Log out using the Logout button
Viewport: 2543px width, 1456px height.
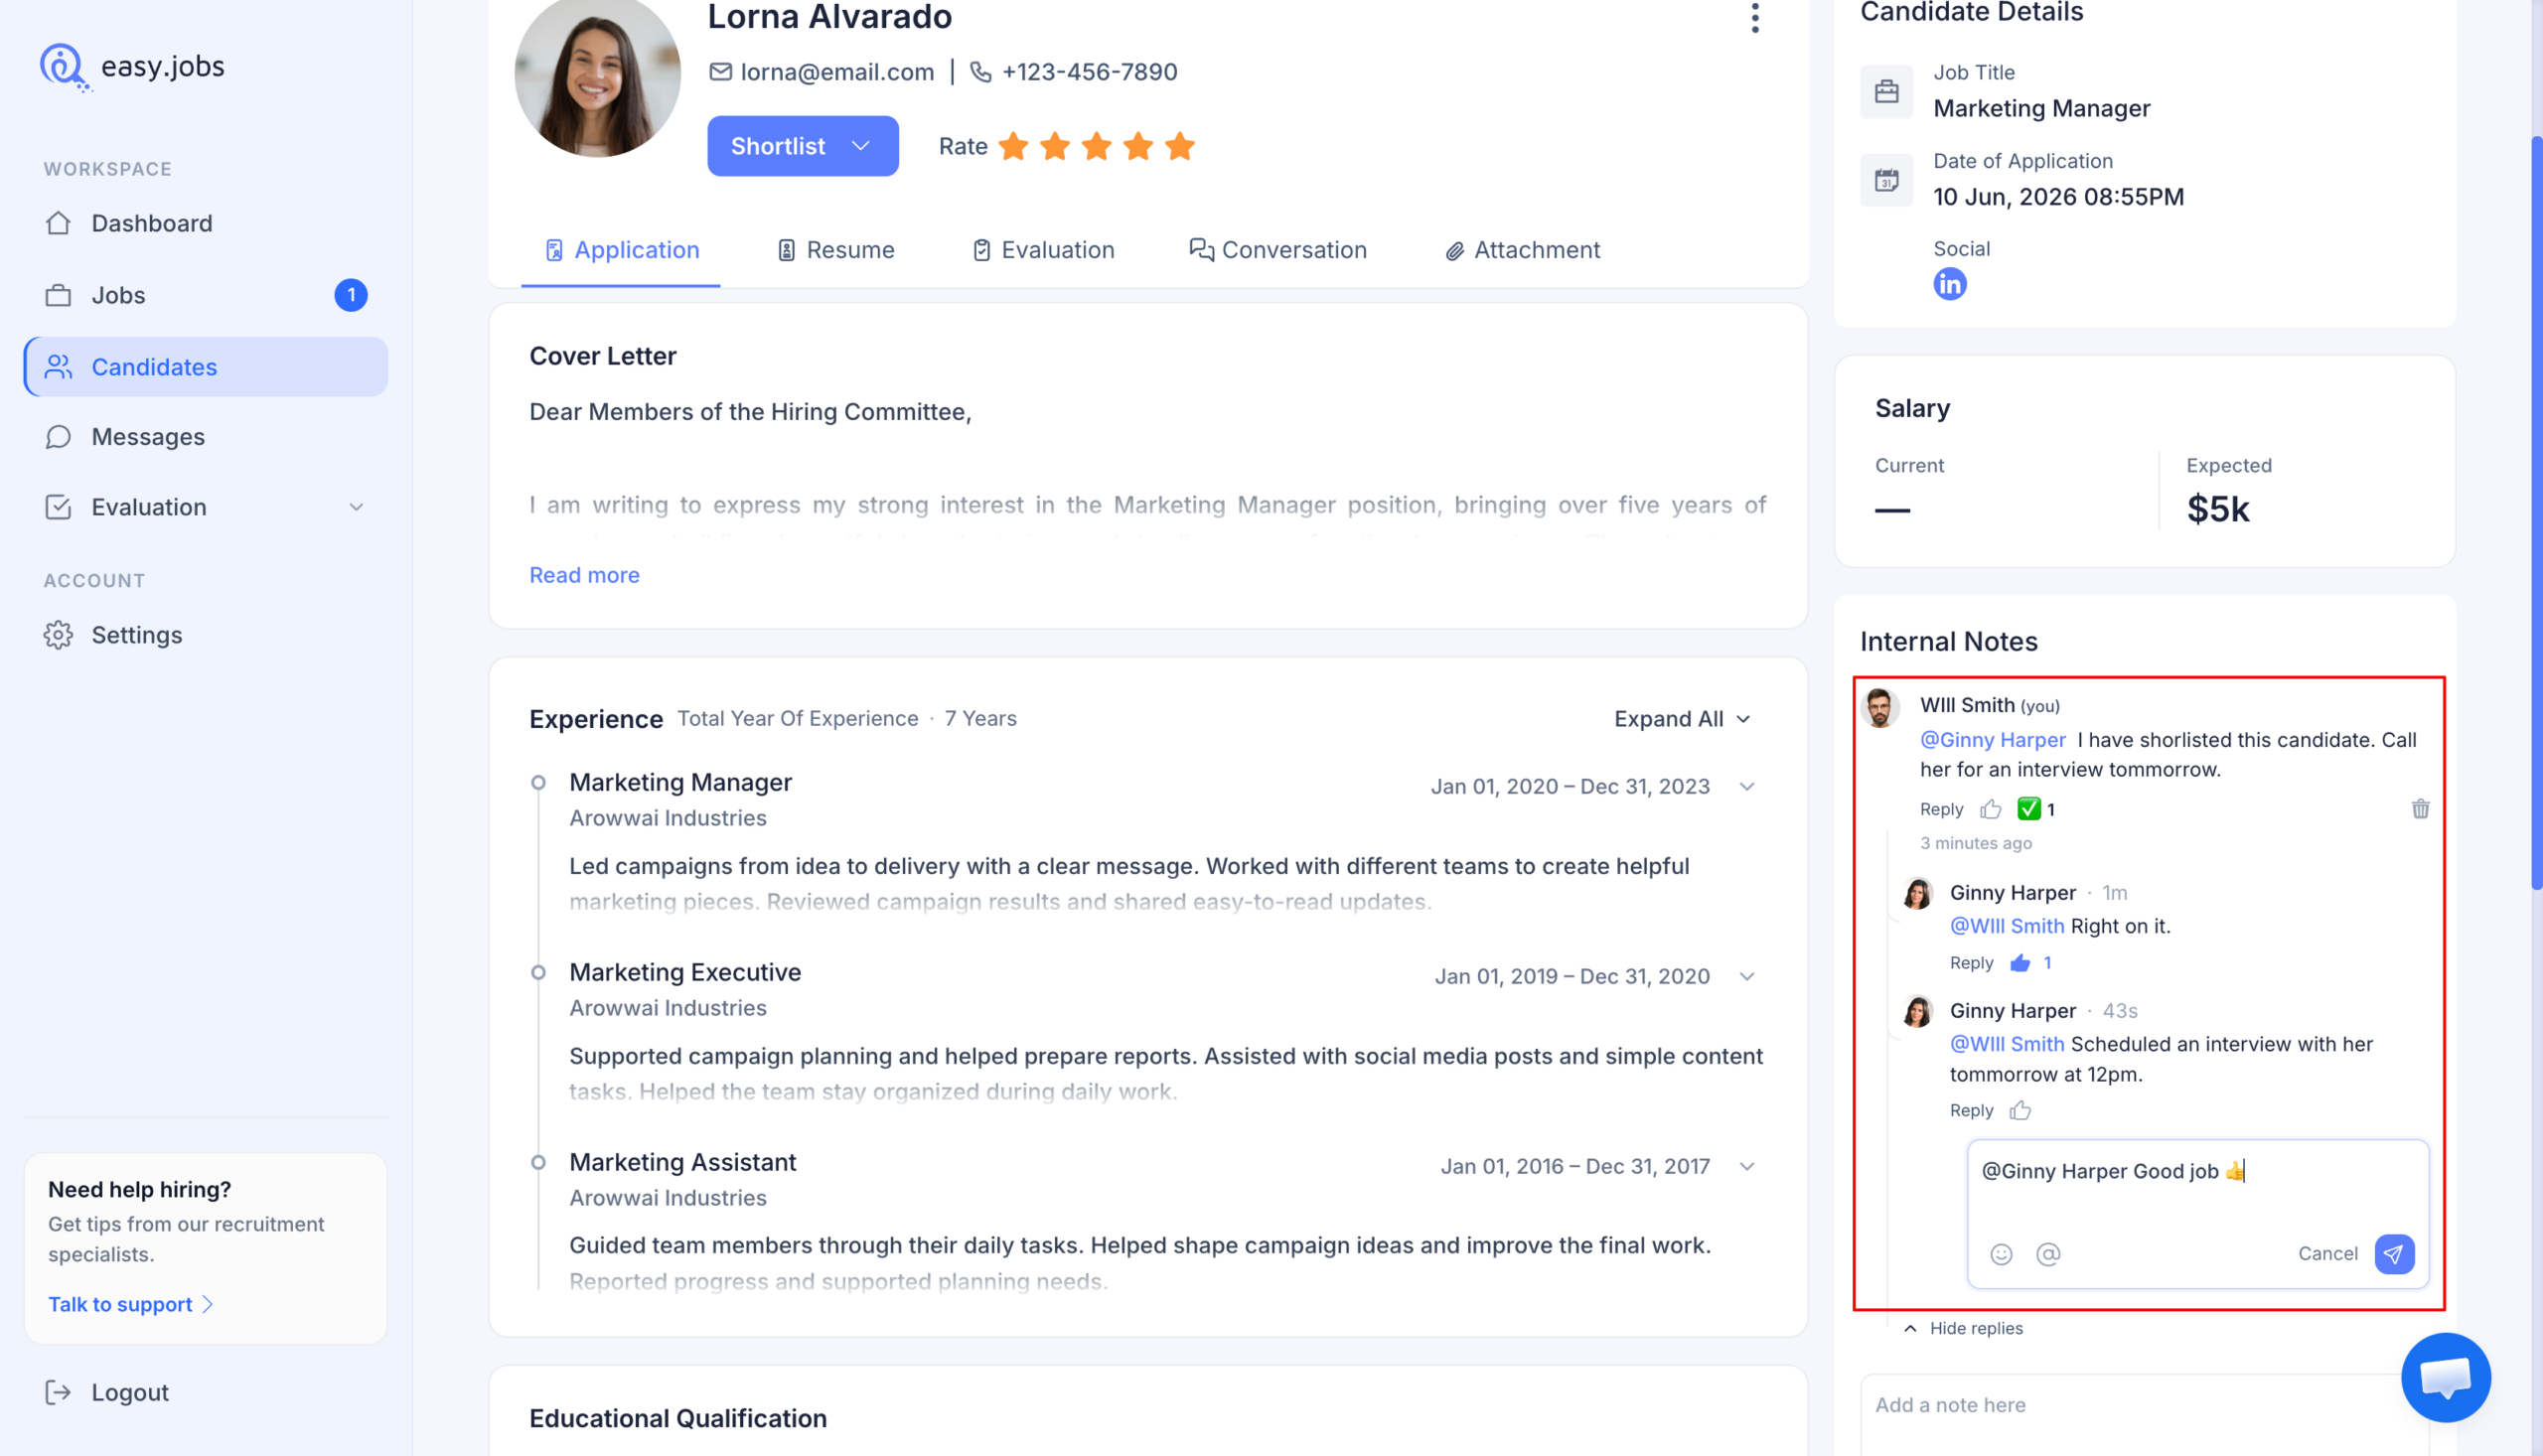click(107, 1392)
